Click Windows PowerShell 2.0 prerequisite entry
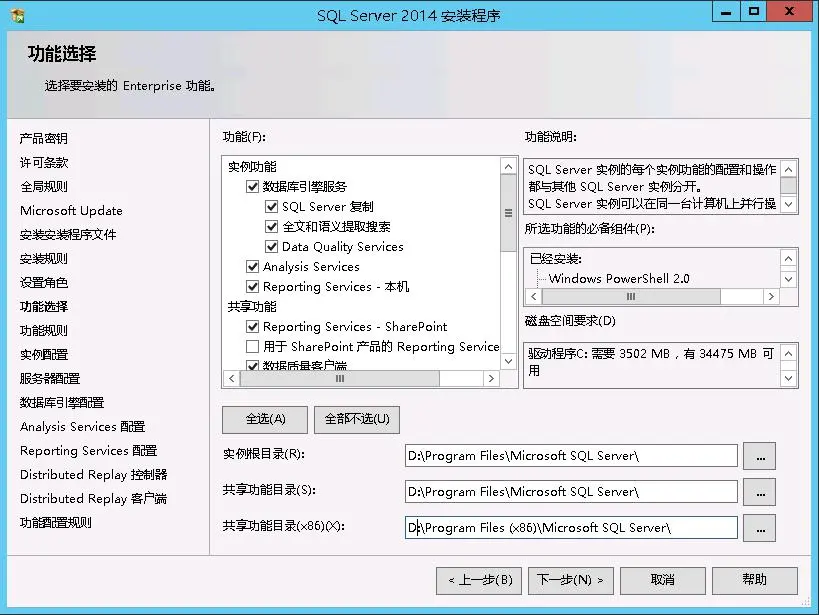 [x=619, y=279]
